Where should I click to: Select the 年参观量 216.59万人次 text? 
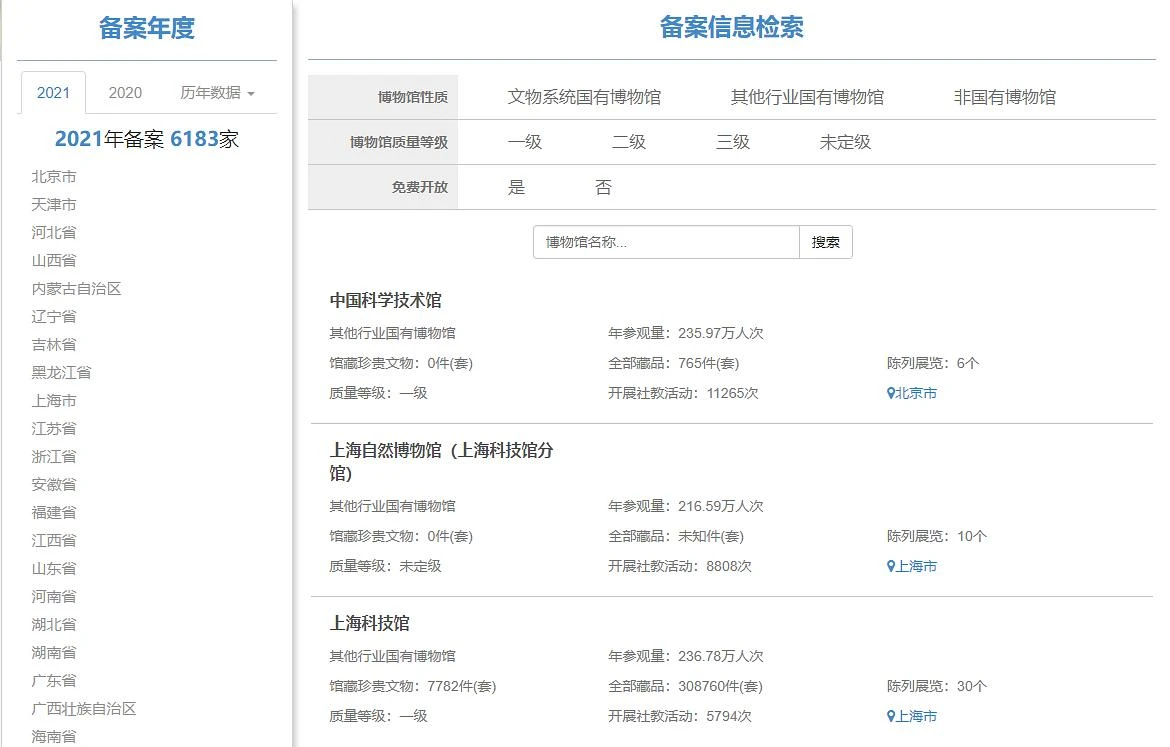[x=686, y=506]
